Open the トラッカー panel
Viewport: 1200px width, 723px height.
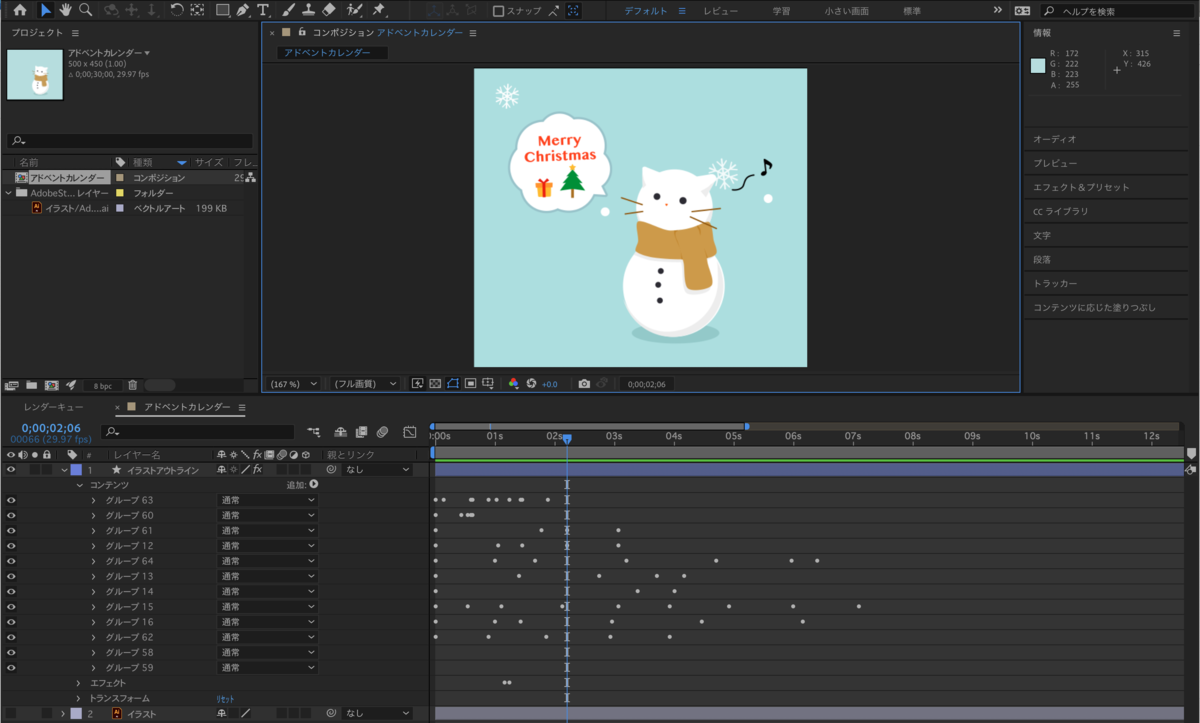coord(1055,283)
